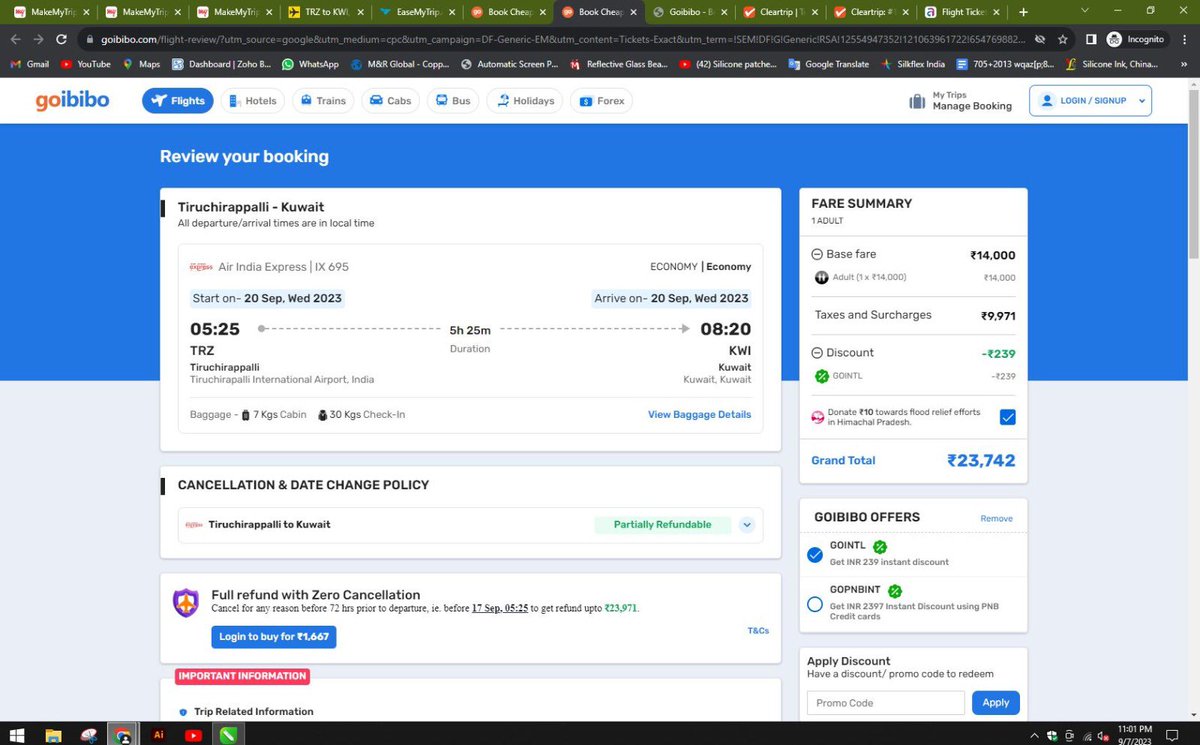Uncheck the flood relief donation checkbox
Viewport: 1200px width, 745px height.
tap(1007, 417)
